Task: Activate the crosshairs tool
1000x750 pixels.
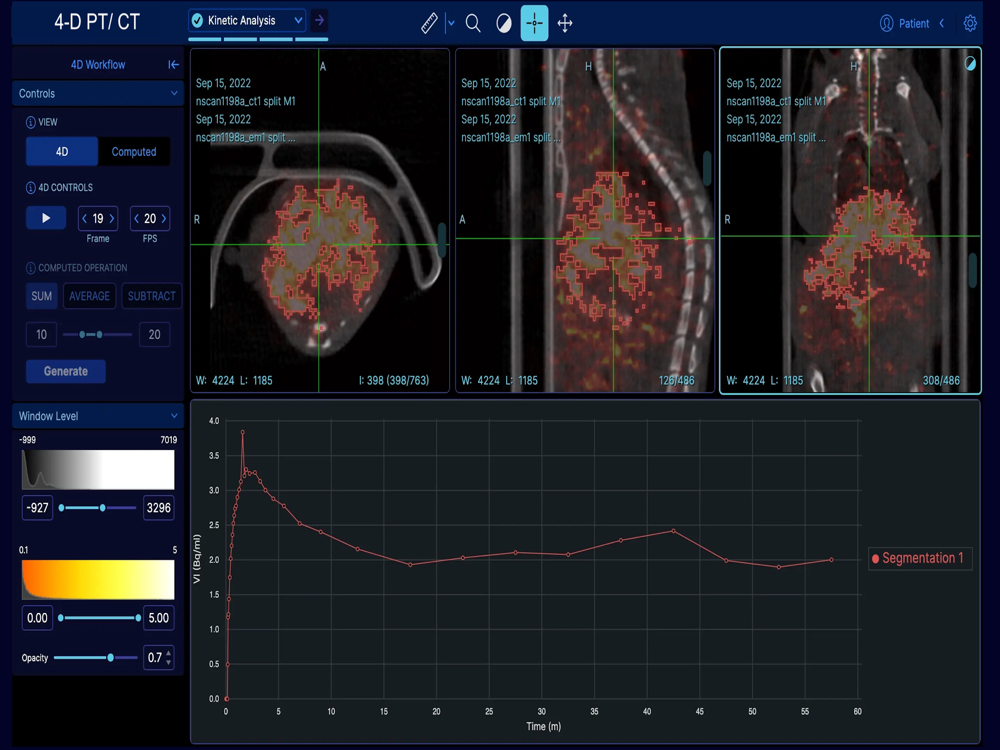Action: click(x=534, y=23)
